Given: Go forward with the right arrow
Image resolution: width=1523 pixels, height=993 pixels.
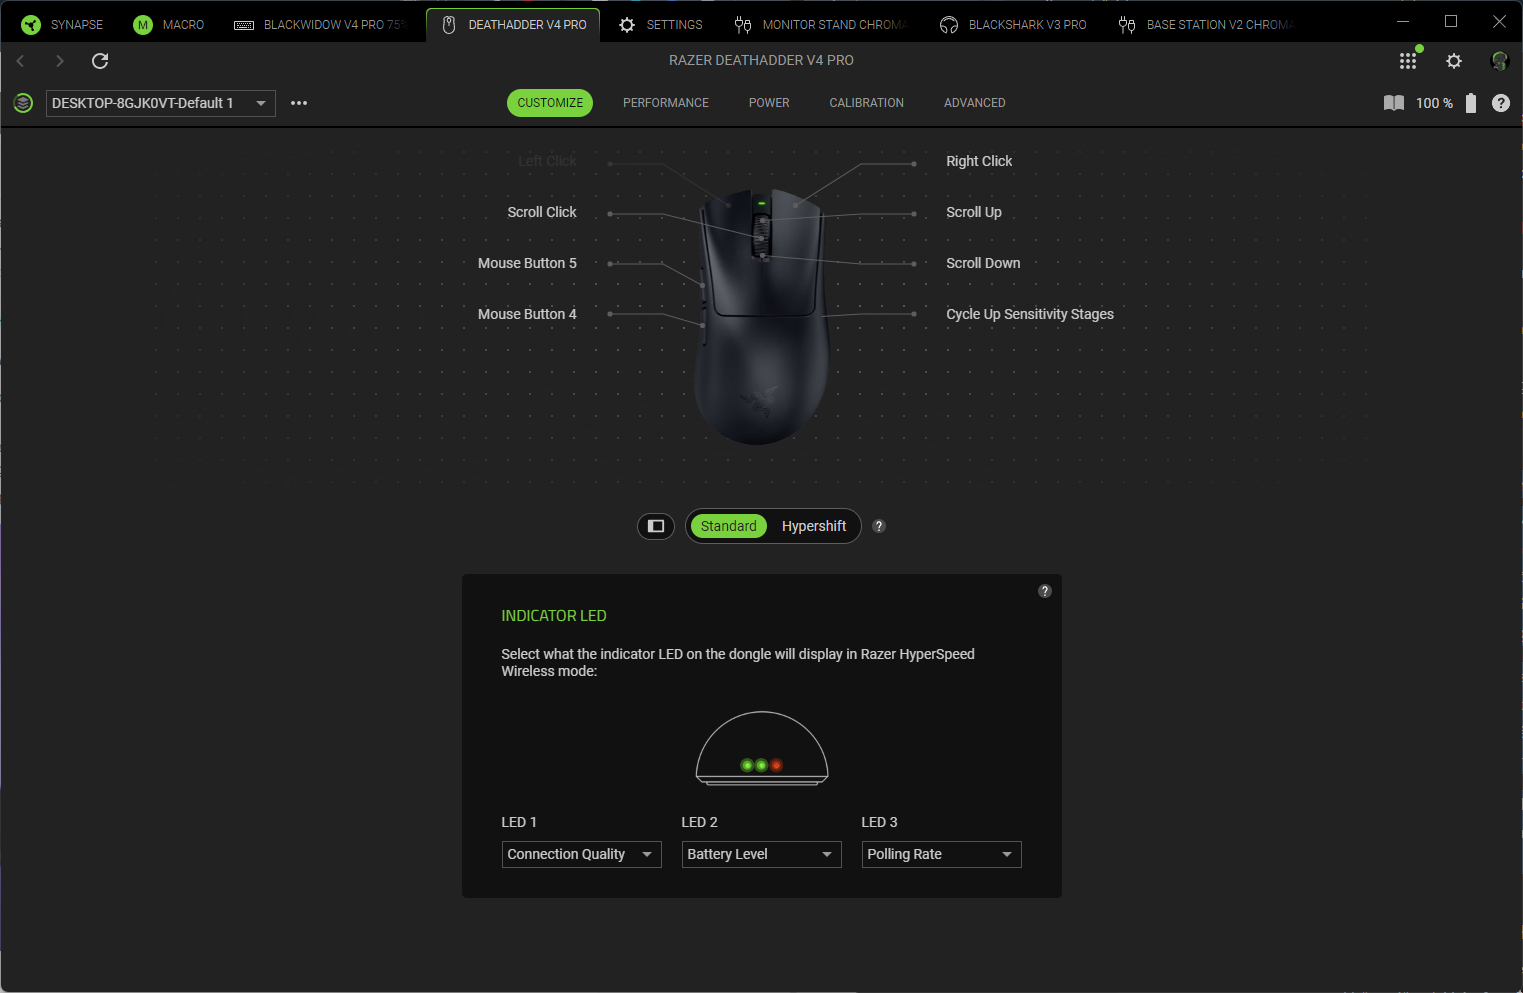Looking at the screenshot, I should point(60,61).
